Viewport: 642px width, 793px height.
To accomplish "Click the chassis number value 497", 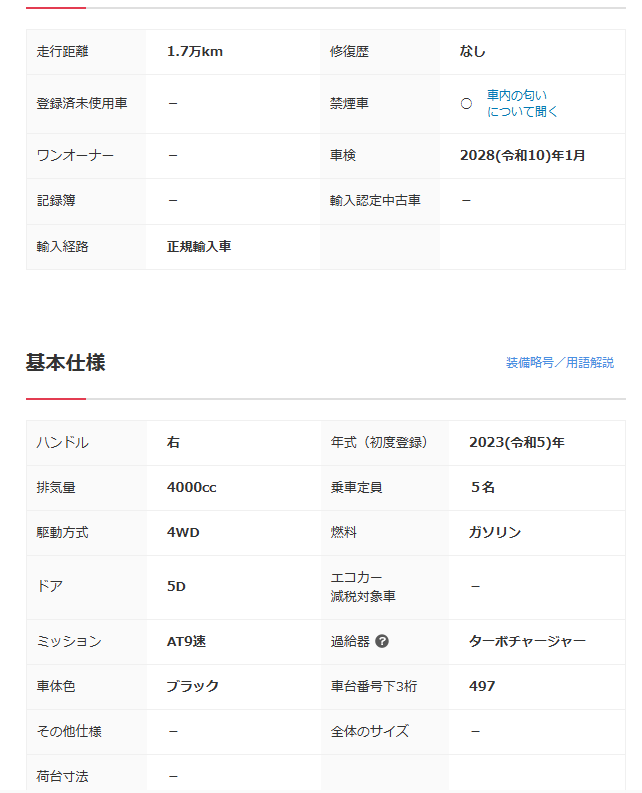I will (x=482, y=687).
